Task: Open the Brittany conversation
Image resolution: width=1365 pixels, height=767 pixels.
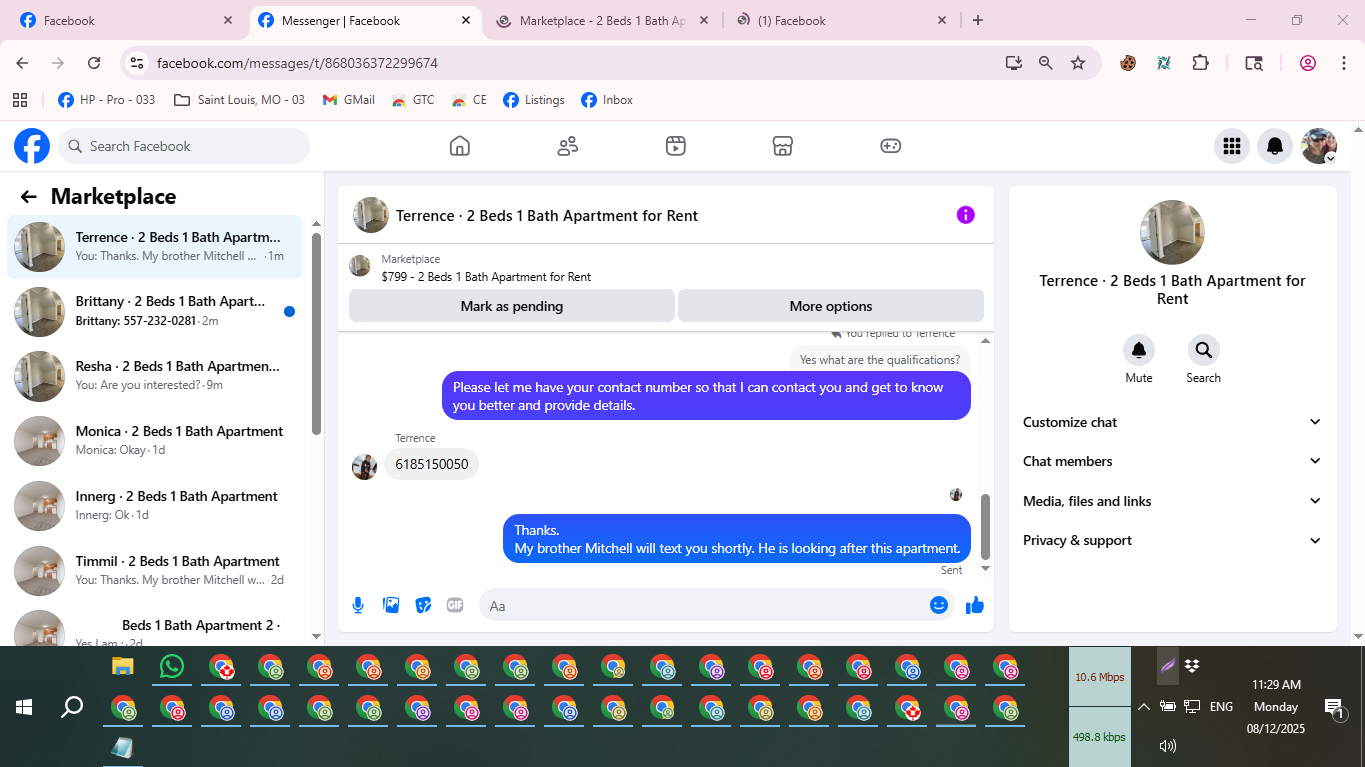Action: 154,311
